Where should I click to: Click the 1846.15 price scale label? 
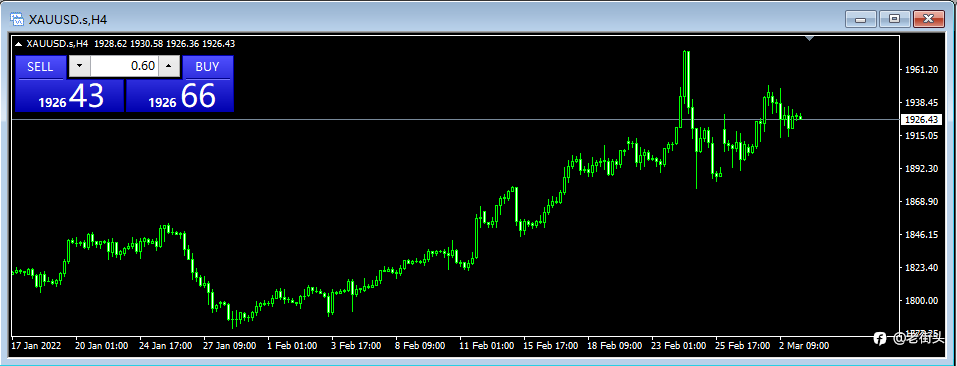point(922,234)
